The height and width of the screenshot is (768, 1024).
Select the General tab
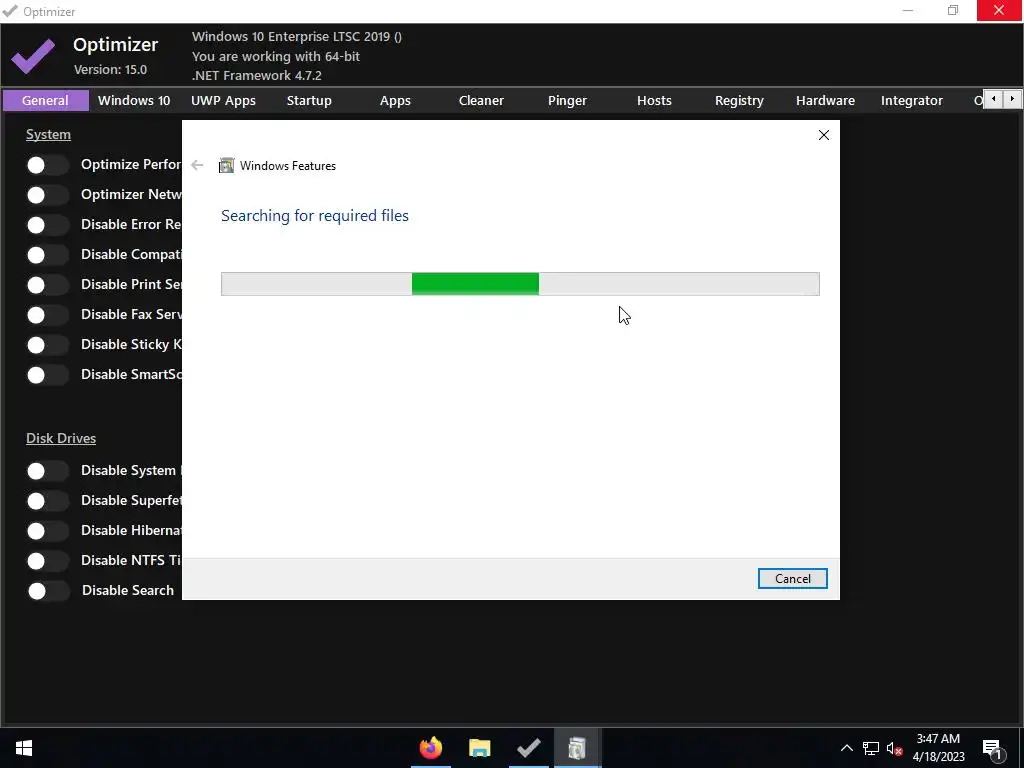[x=45, y=101]
